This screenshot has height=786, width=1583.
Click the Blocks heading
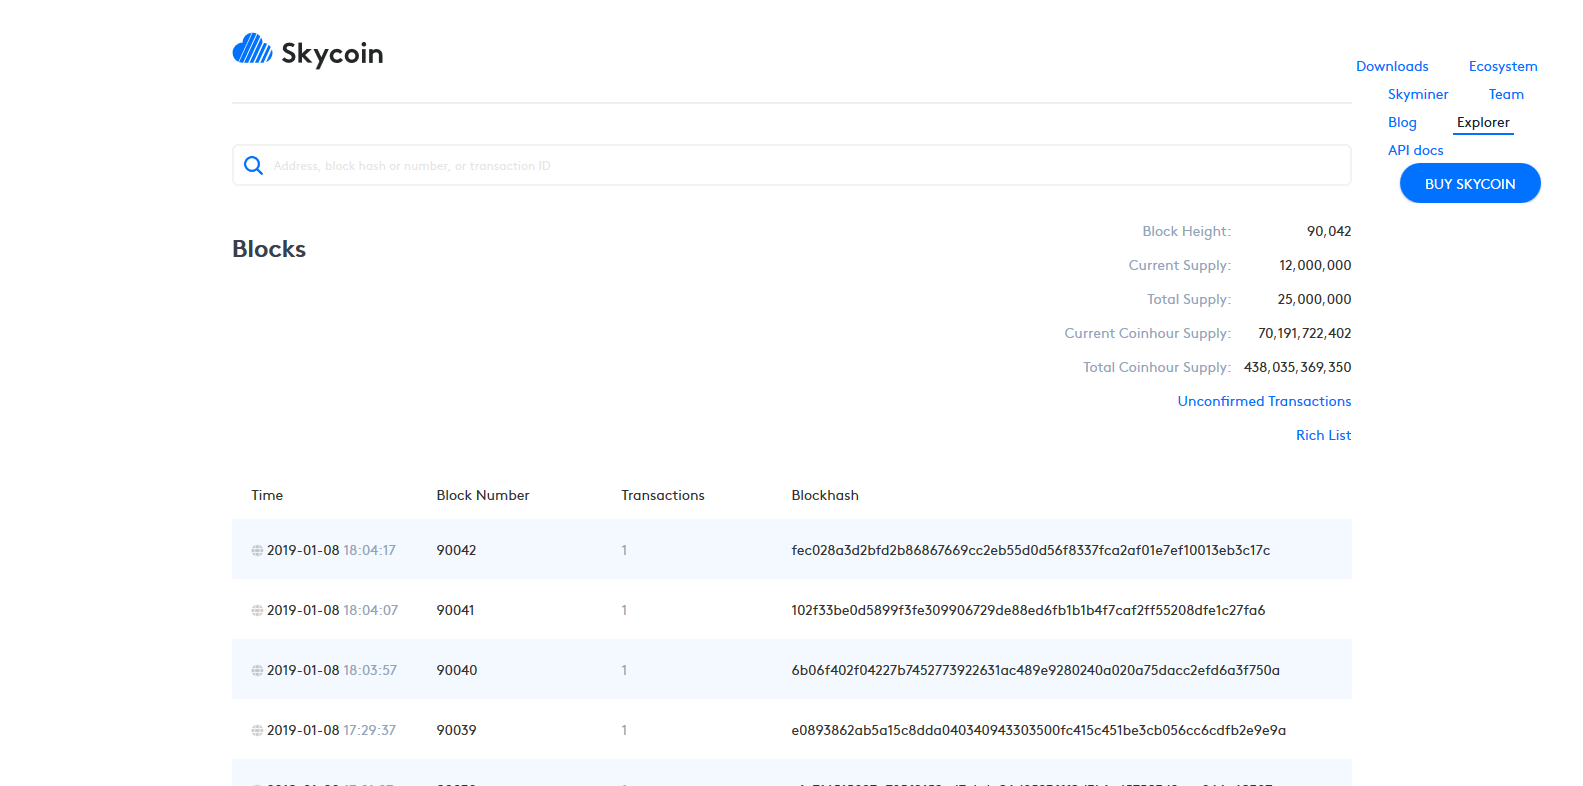(x=269, y=249)
